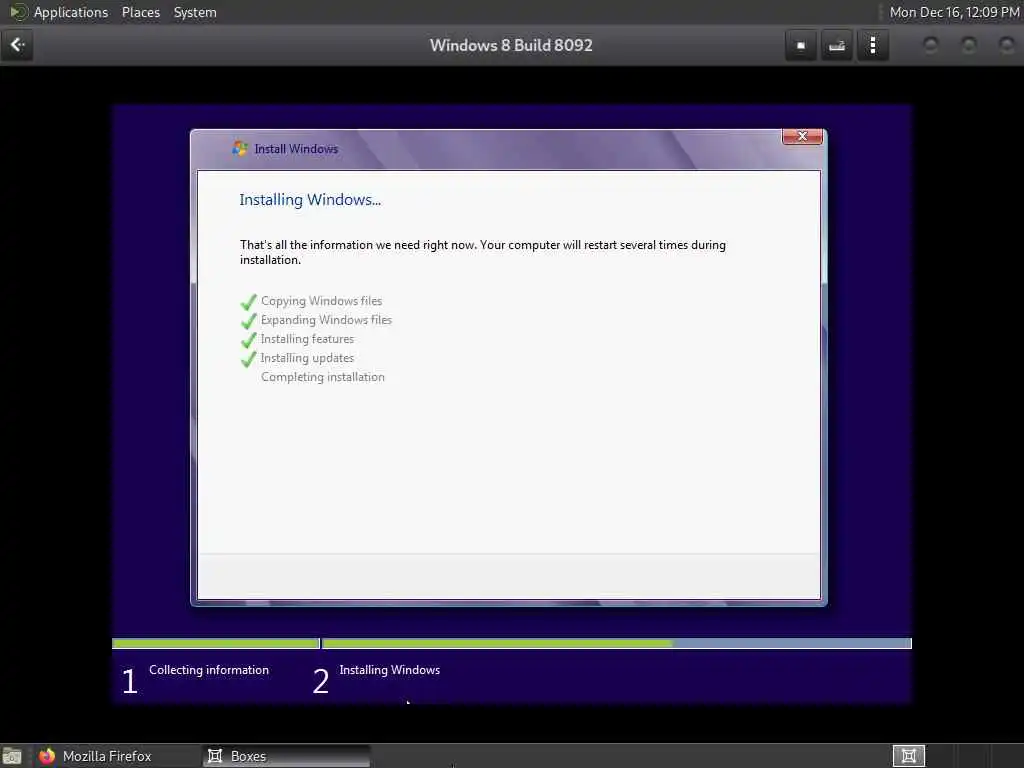Click the show desktop icon in bottom panel

coord(12,757)
